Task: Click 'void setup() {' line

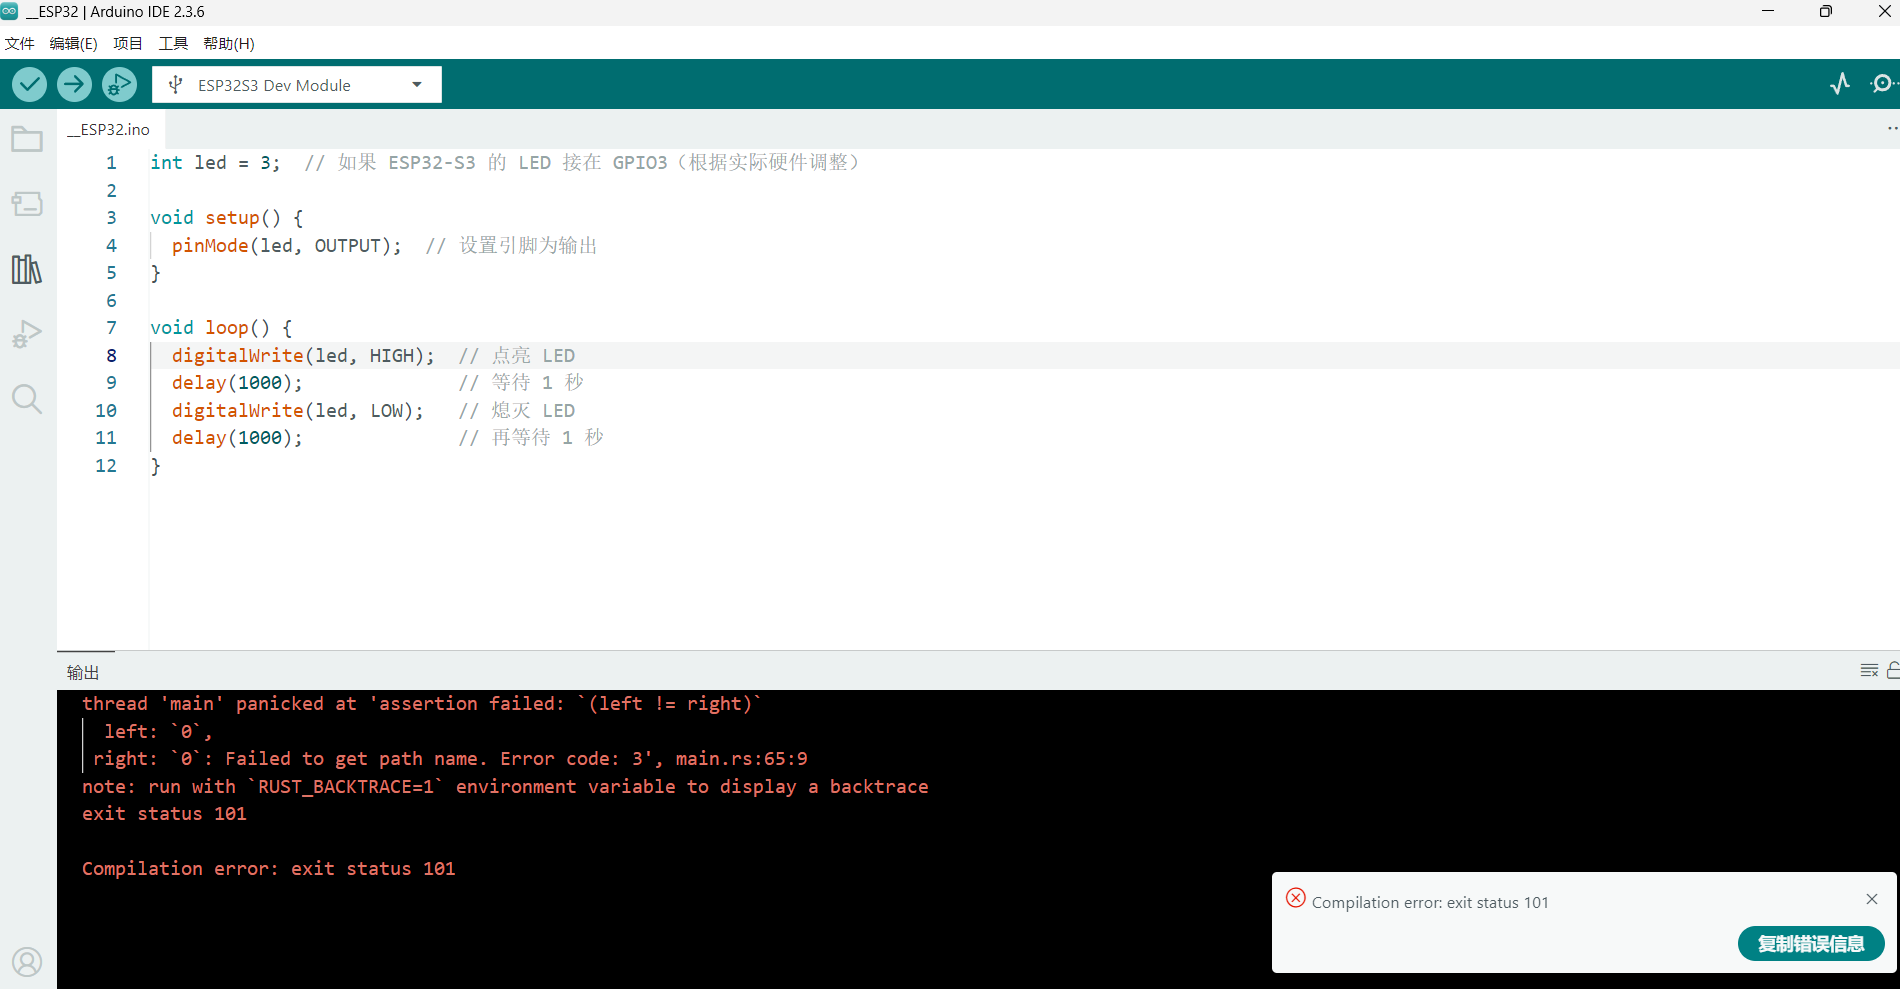Action: [226, 218]
